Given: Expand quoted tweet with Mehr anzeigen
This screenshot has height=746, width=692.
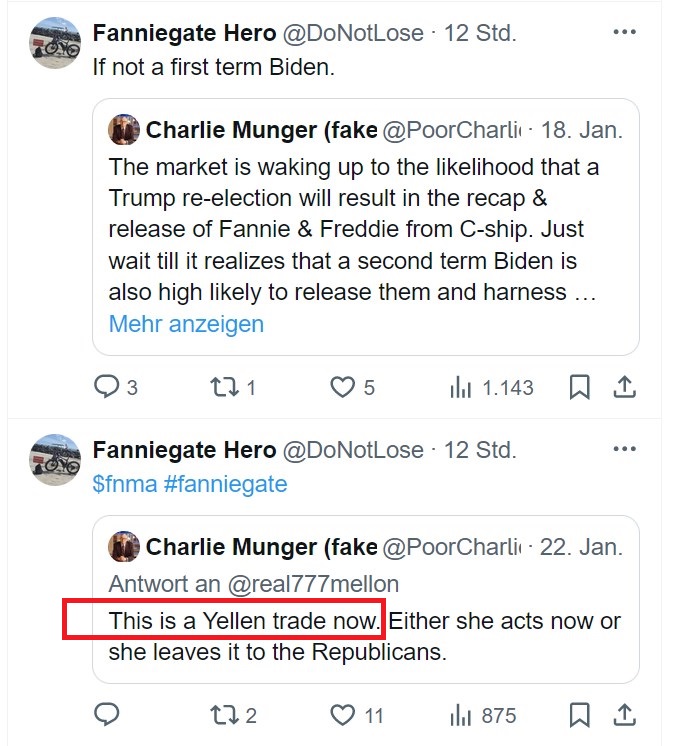Looking at the screenshot, I should [x=186, y=324].
